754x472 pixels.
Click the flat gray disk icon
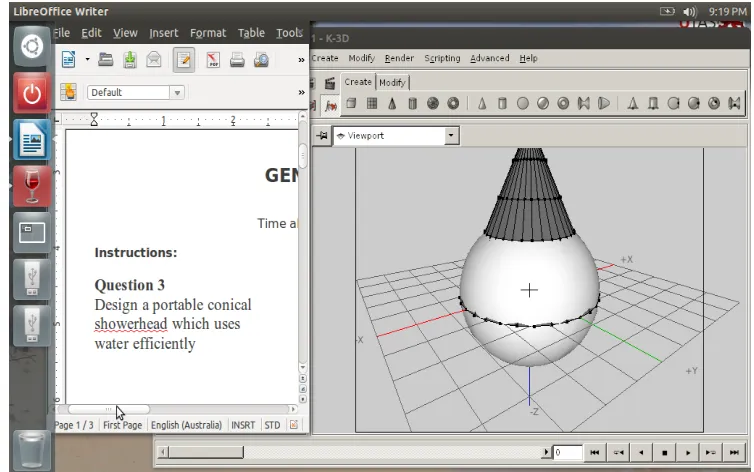click(x=523, y=103)
